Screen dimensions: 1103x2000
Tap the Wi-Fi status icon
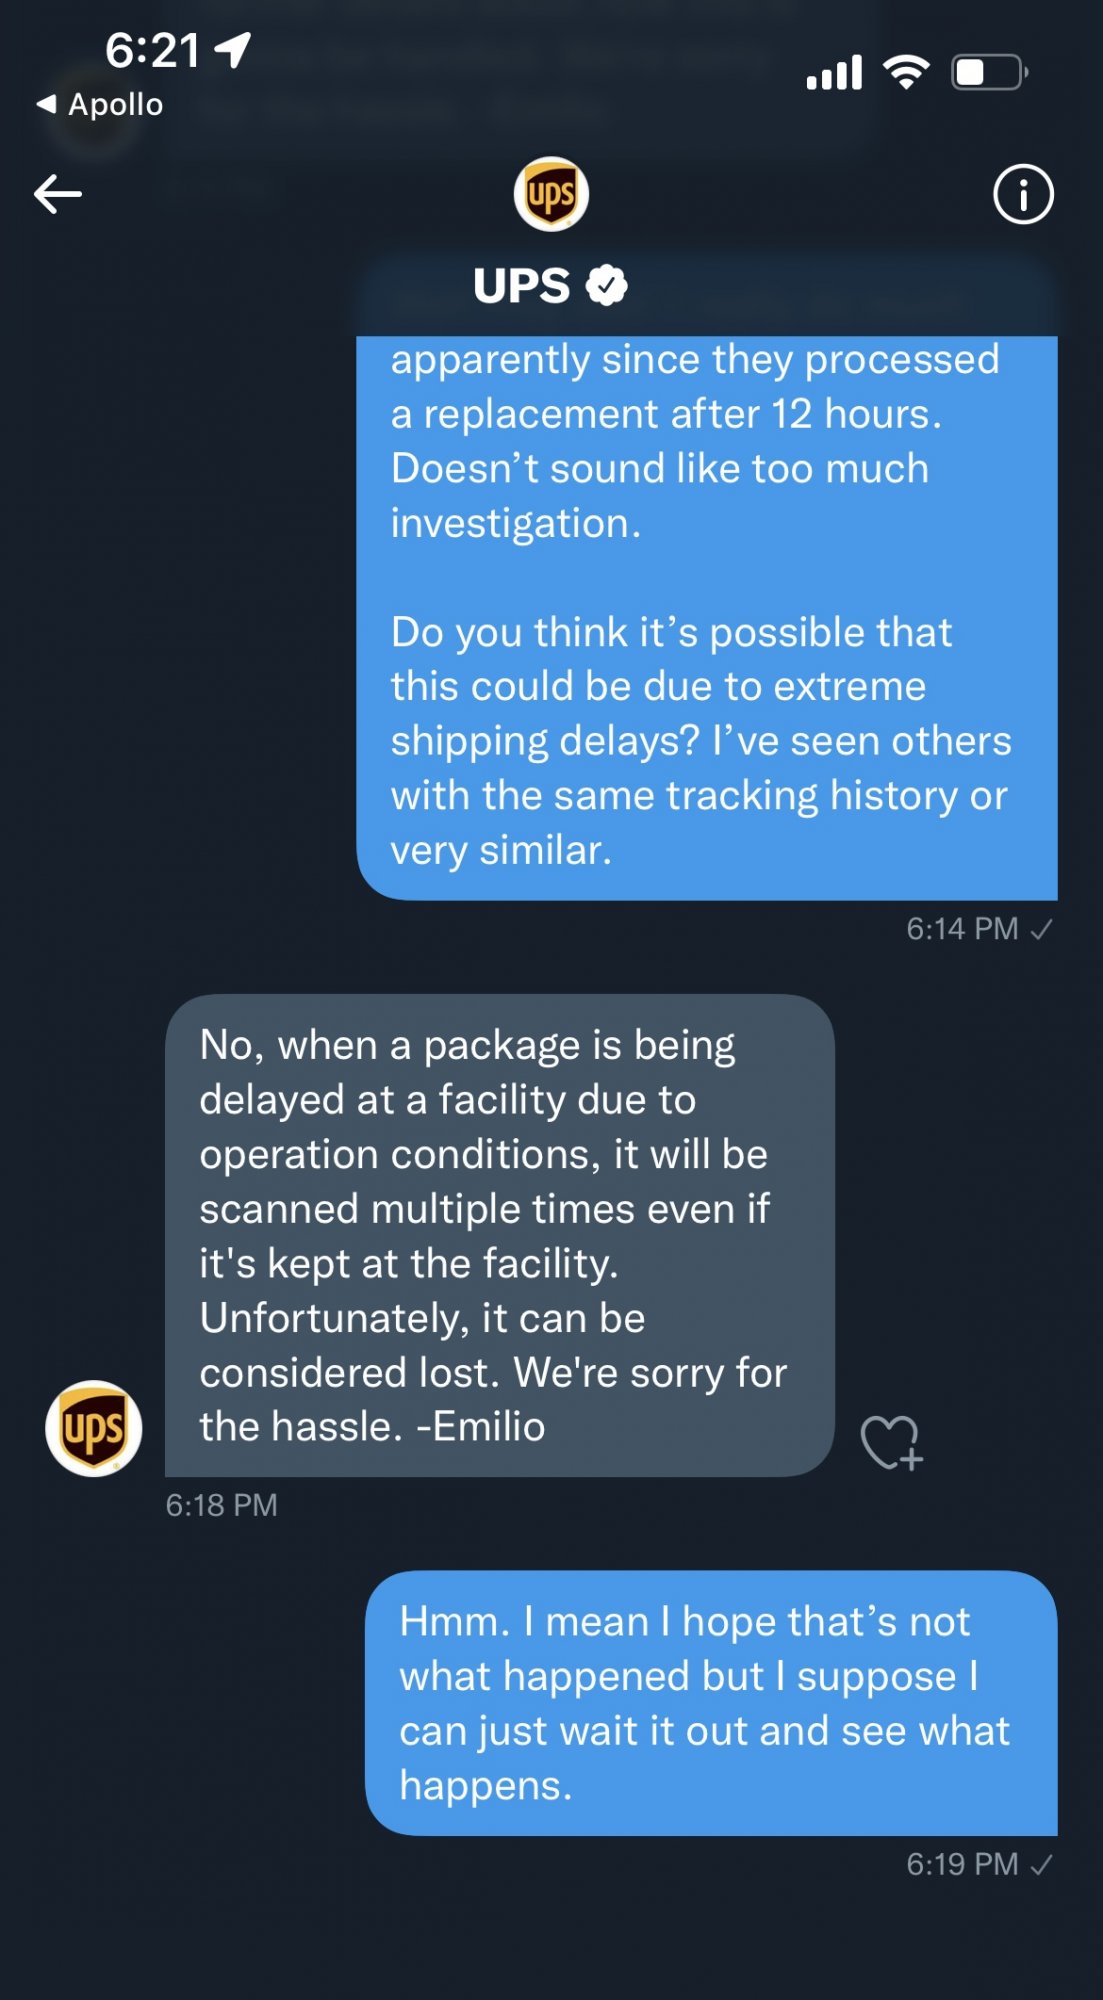tap(906, 72)
